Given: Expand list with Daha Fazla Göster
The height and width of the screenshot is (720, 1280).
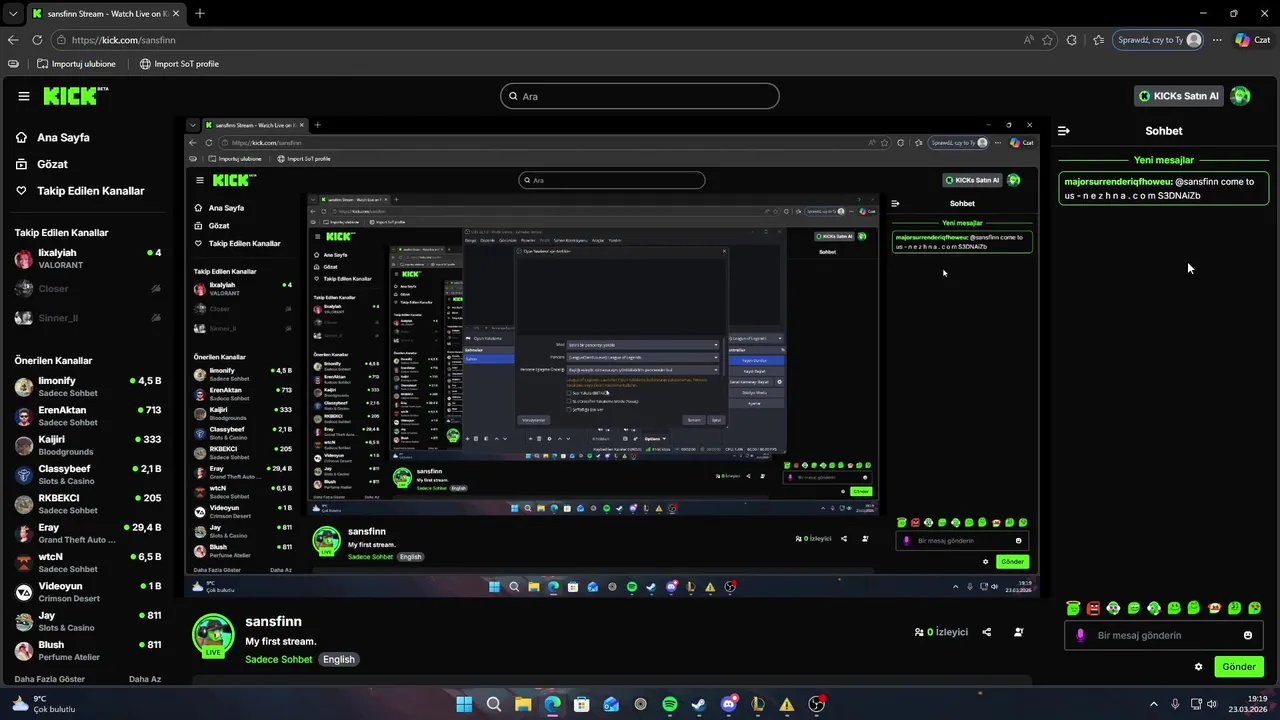Looking at the screenshot, I should (x=50, y=679).
